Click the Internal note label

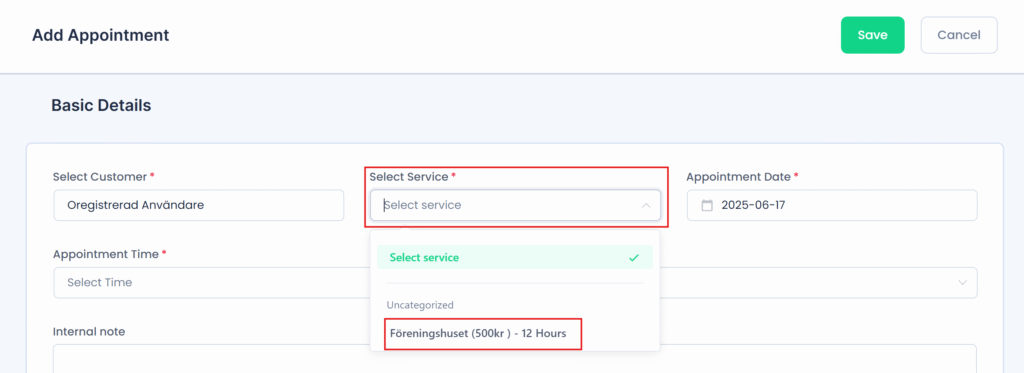(89, 331)
